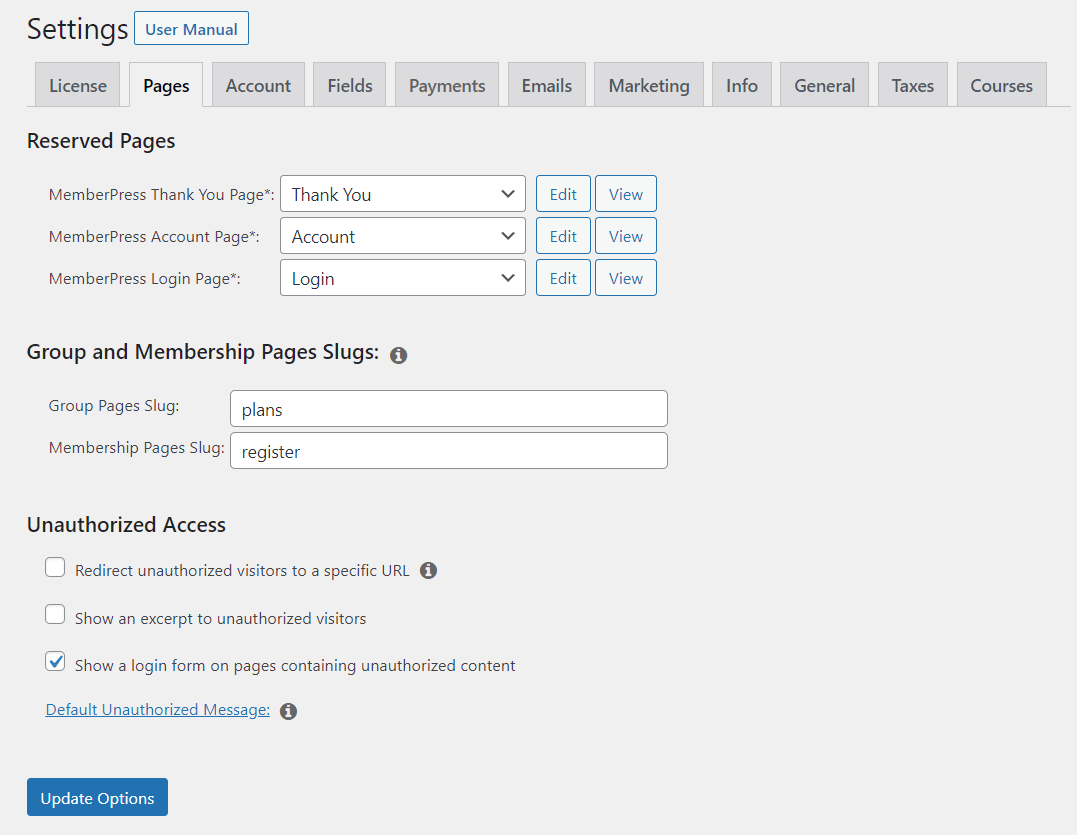Click the Update Options button
The height and width of the screenshot is (835, 1077).
click(x=98, y=798)
